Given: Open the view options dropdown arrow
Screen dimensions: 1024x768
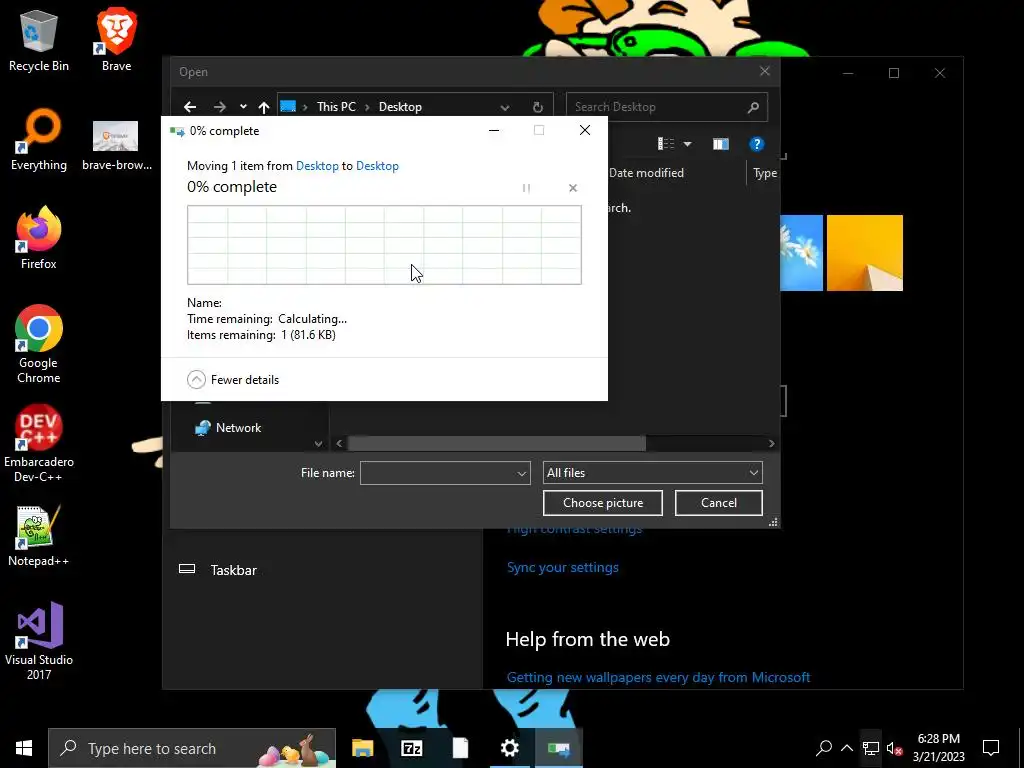Looking at the screenshot, I should point(687,144).
